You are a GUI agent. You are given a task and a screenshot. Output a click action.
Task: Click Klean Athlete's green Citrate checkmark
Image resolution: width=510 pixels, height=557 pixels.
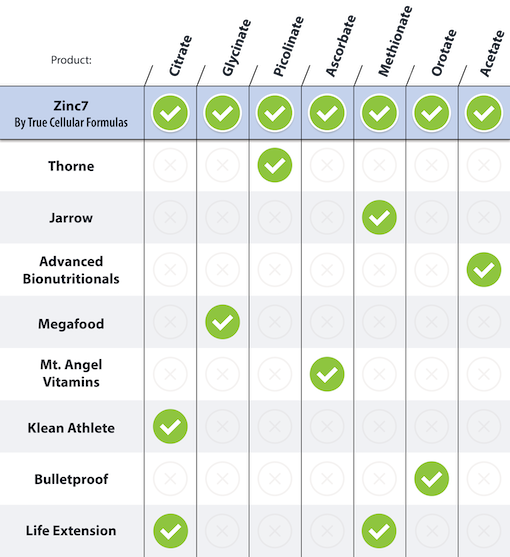(170, 426)
